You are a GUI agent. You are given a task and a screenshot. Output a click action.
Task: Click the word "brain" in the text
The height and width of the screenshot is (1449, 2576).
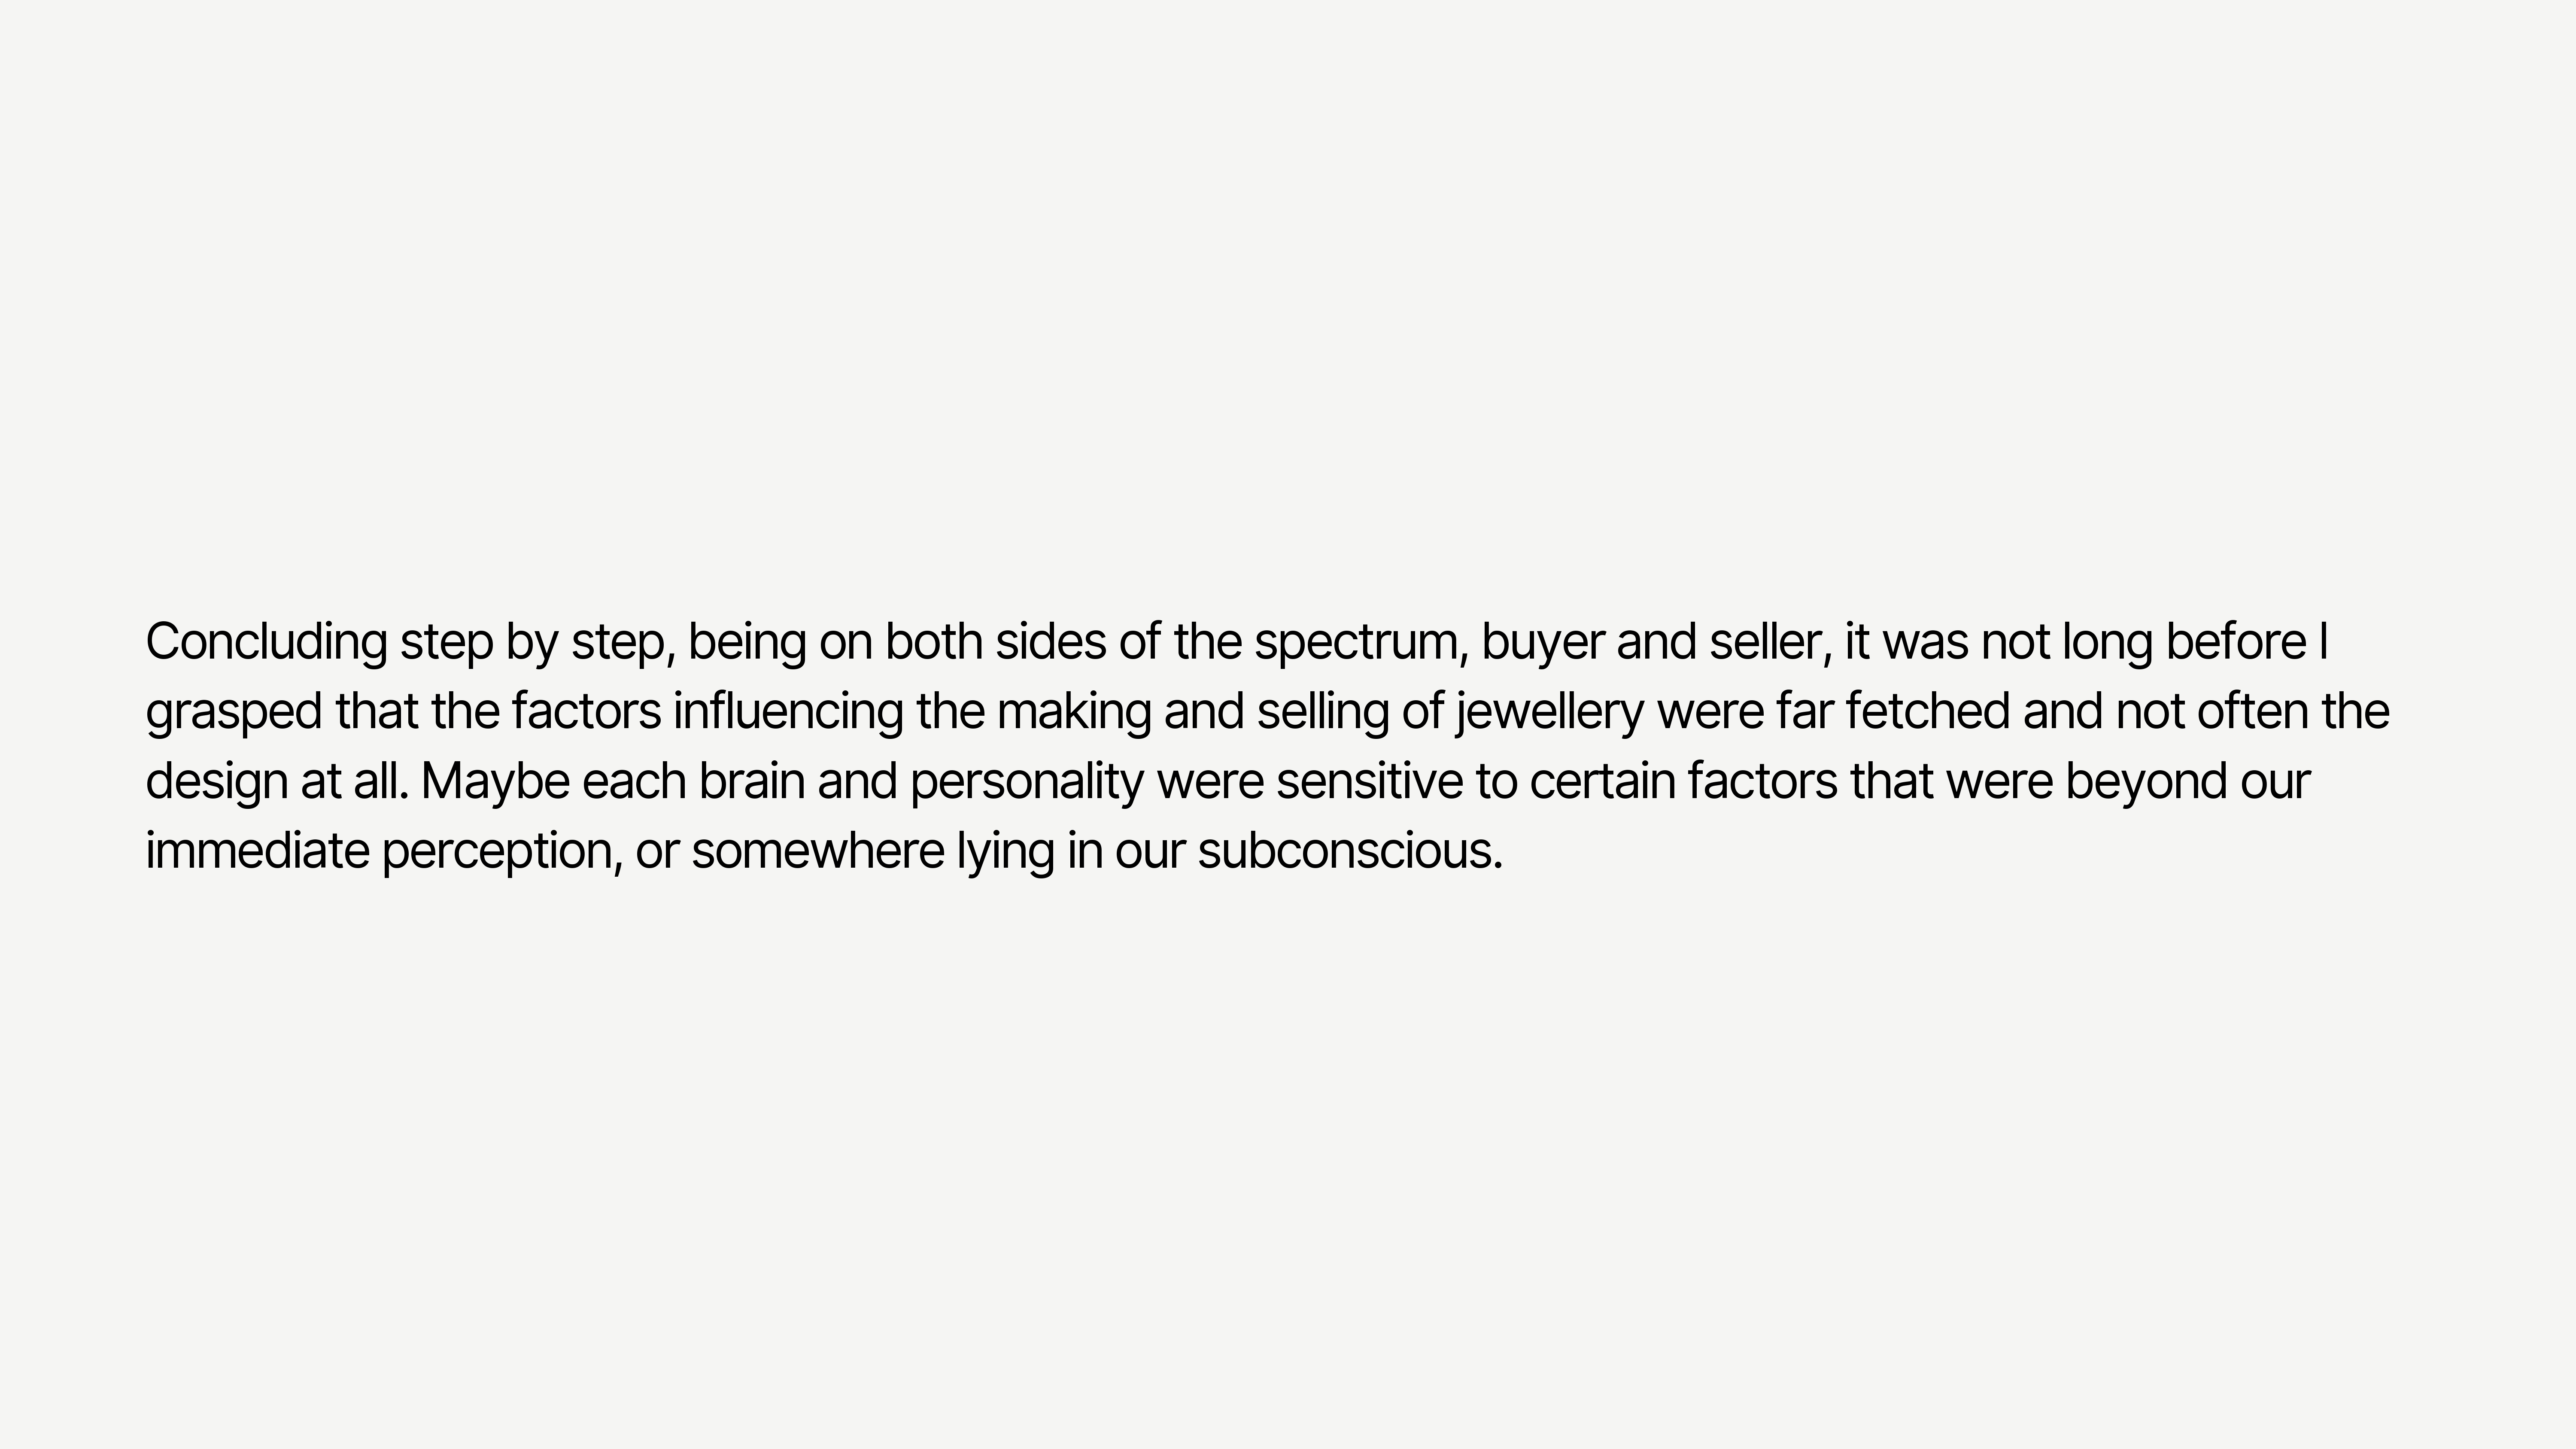(751, 782)
